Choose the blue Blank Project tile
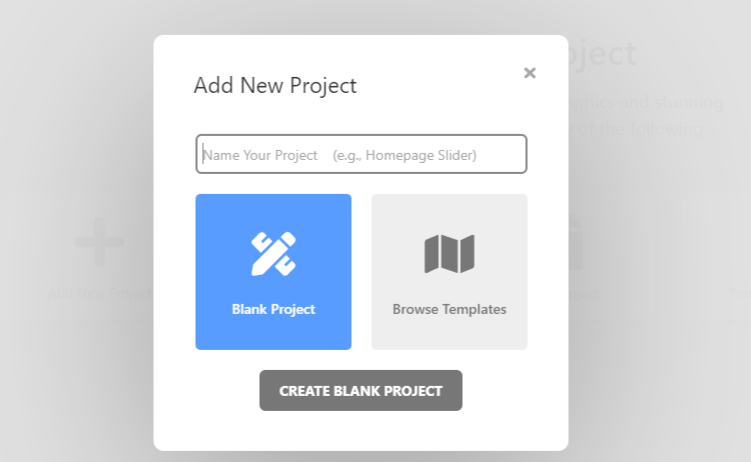This screenshot has width=751, height=462. click(x=273, y=272)
